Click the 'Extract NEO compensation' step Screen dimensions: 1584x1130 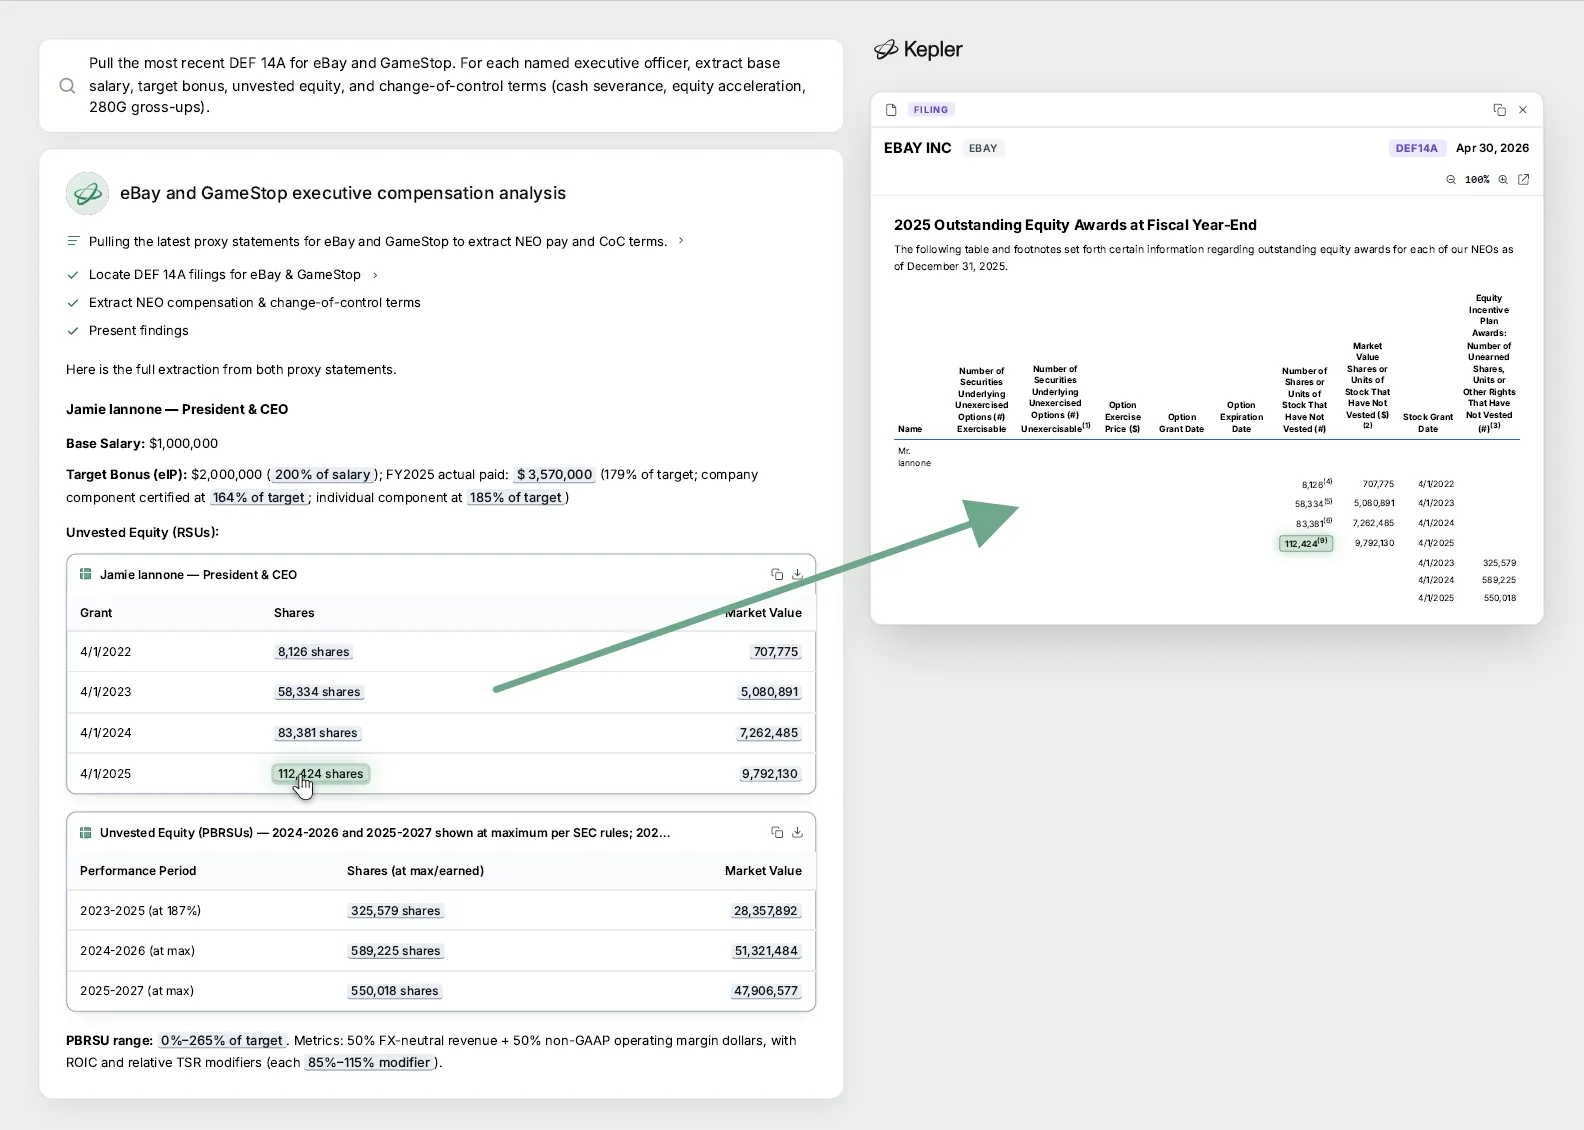pos(254,303)
